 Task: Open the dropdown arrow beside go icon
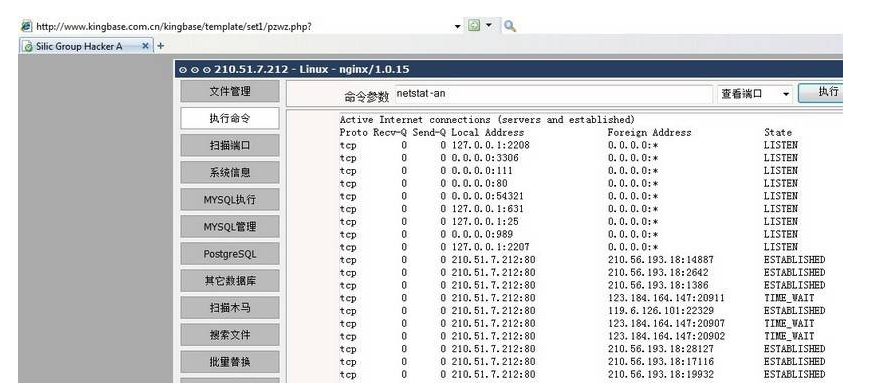pyautogui.click(x=488, y=26)
